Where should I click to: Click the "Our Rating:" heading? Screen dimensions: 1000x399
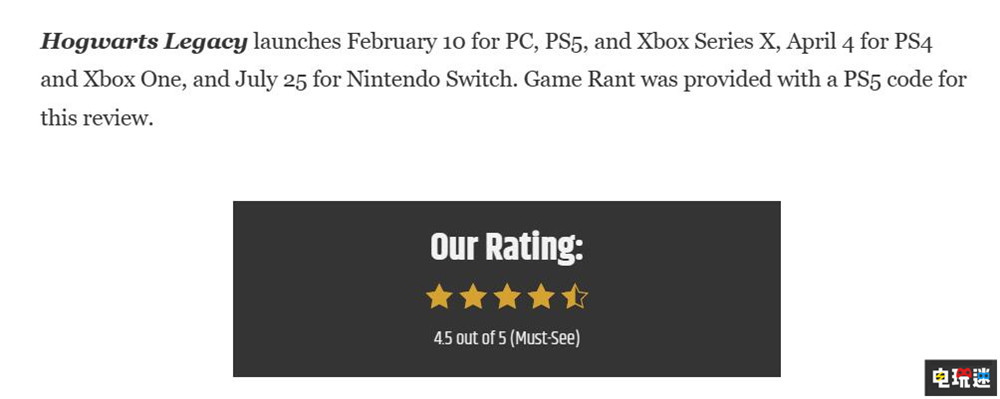tap(507, 247)
